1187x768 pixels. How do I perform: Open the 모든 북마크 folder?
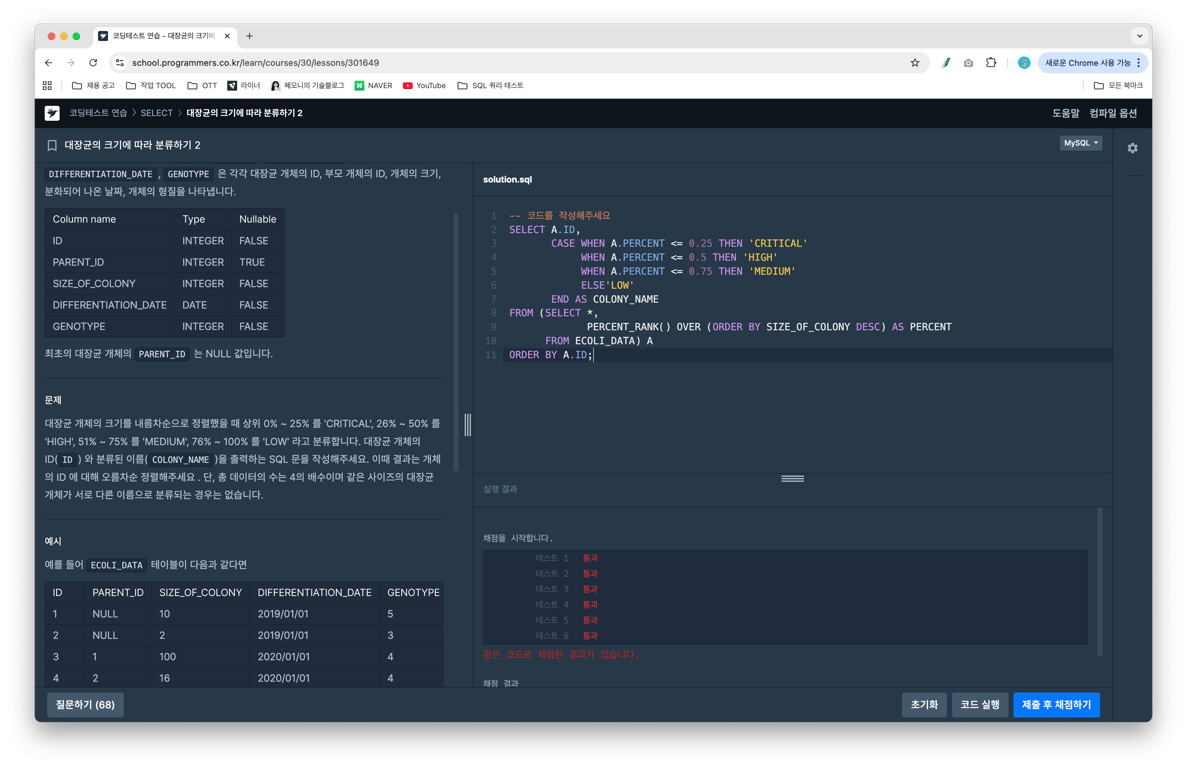(x=1118, y=86)
